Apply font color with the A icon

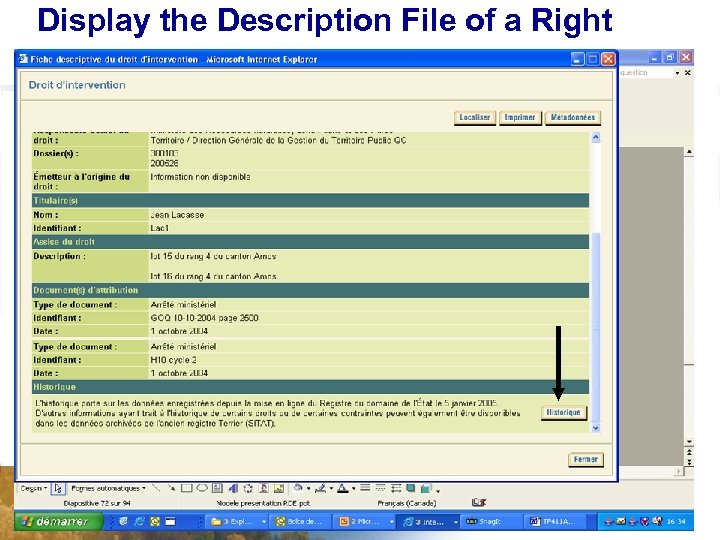click(343, 488)
